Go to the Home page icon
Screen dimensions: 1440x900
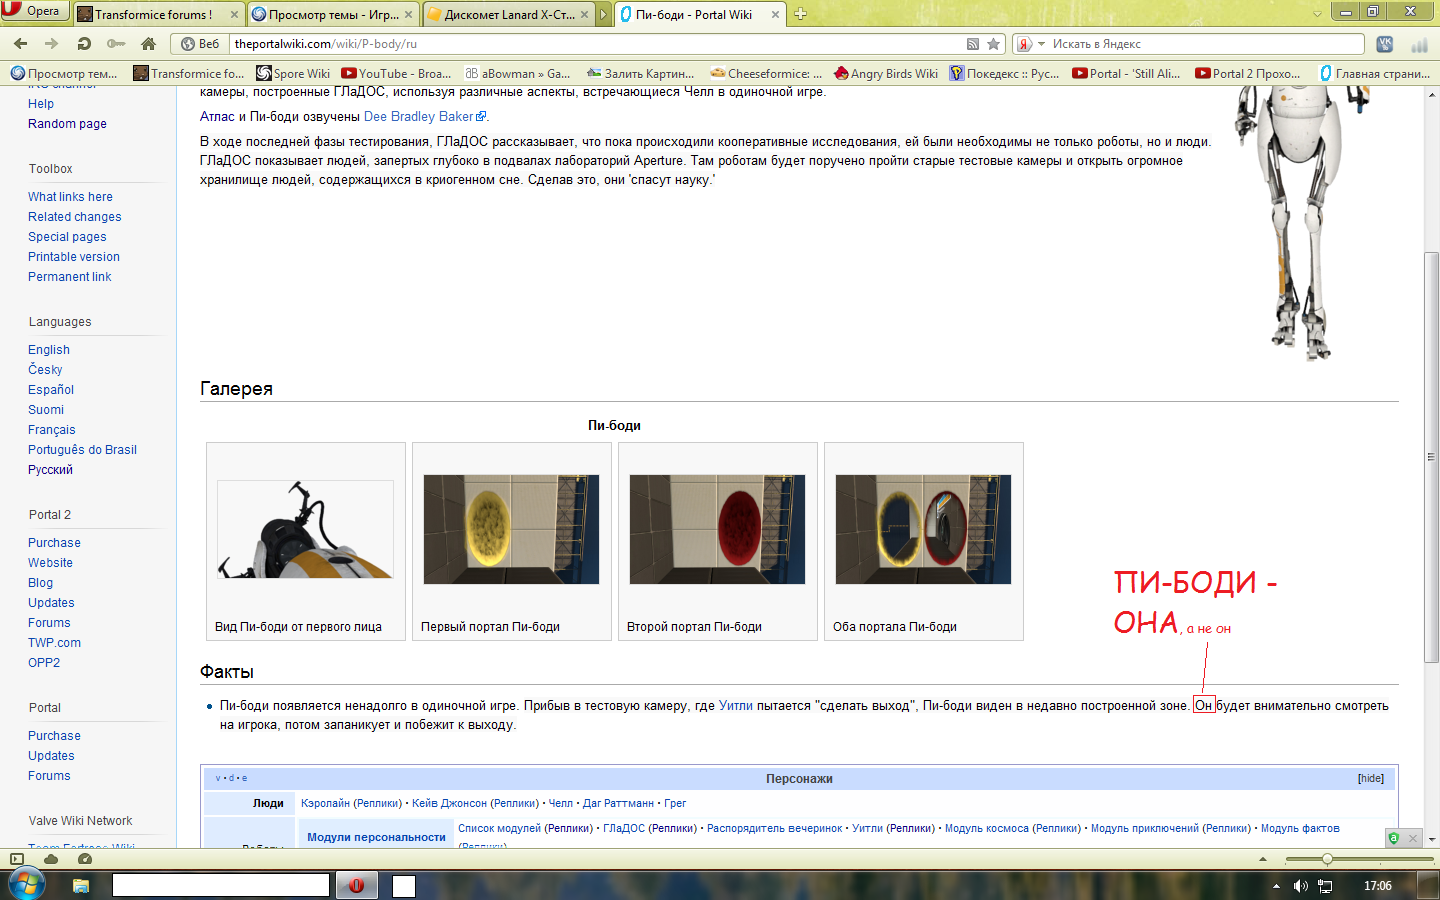point(148,44)
